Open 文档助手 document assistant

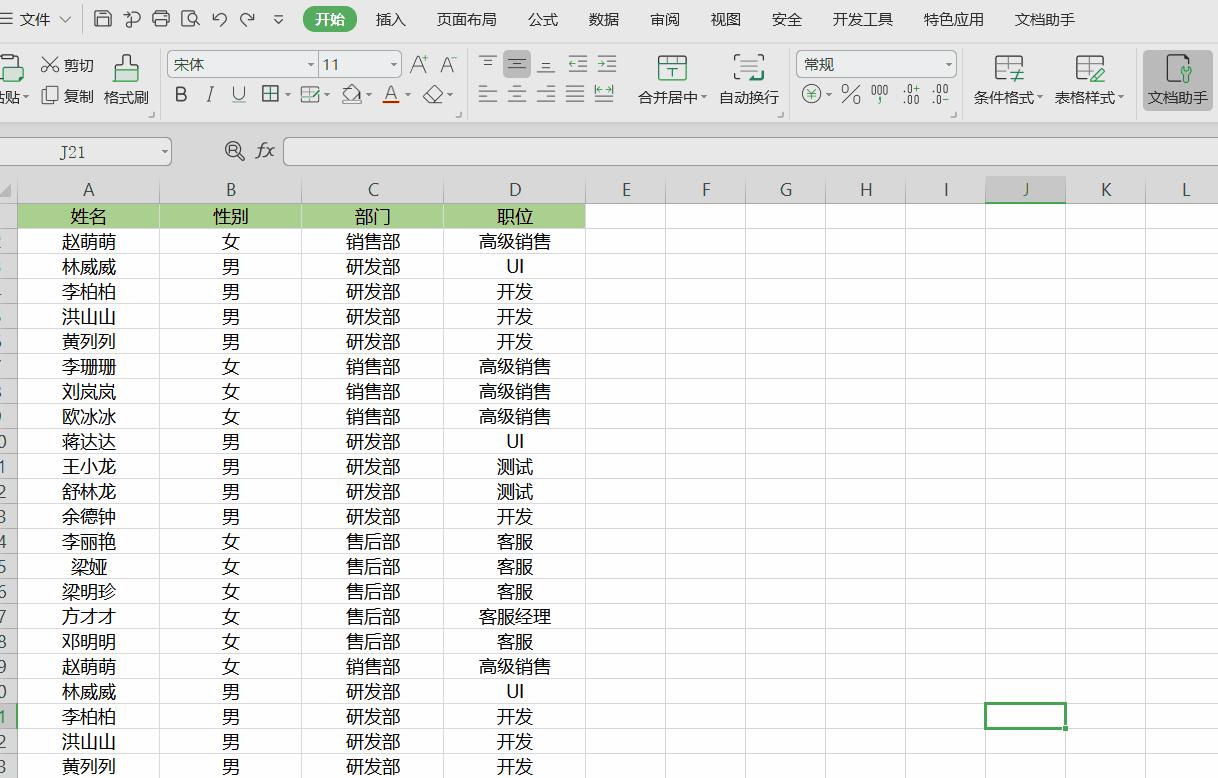pyautogui.click(x=1178, y=80)
